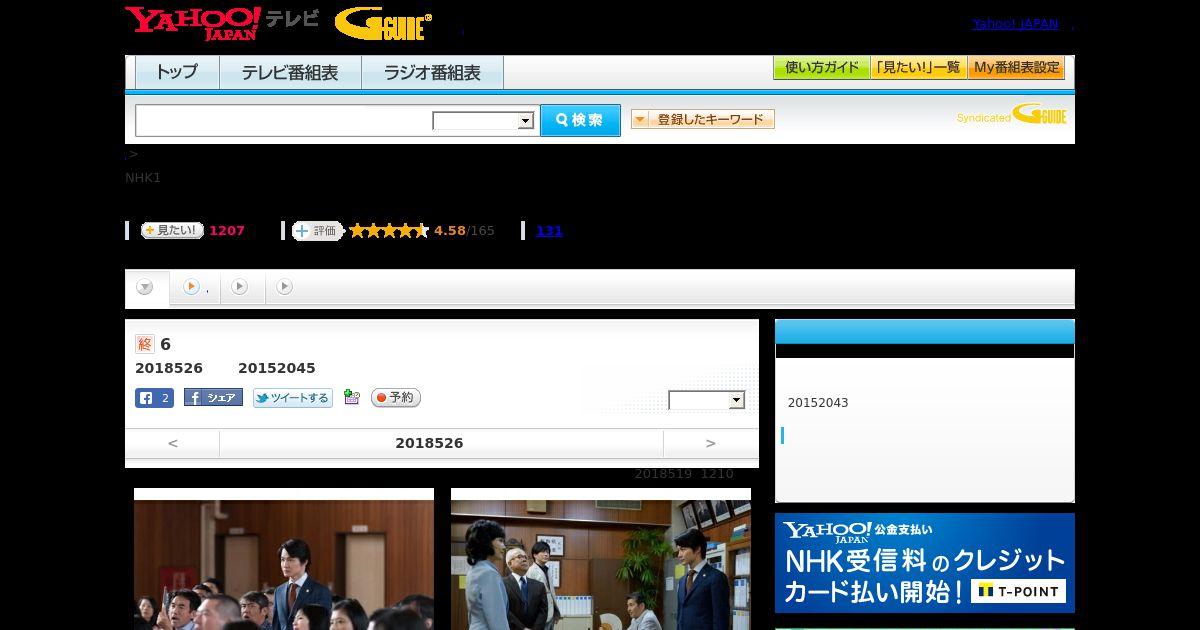Switch to the トップ tab

point(177,73)
